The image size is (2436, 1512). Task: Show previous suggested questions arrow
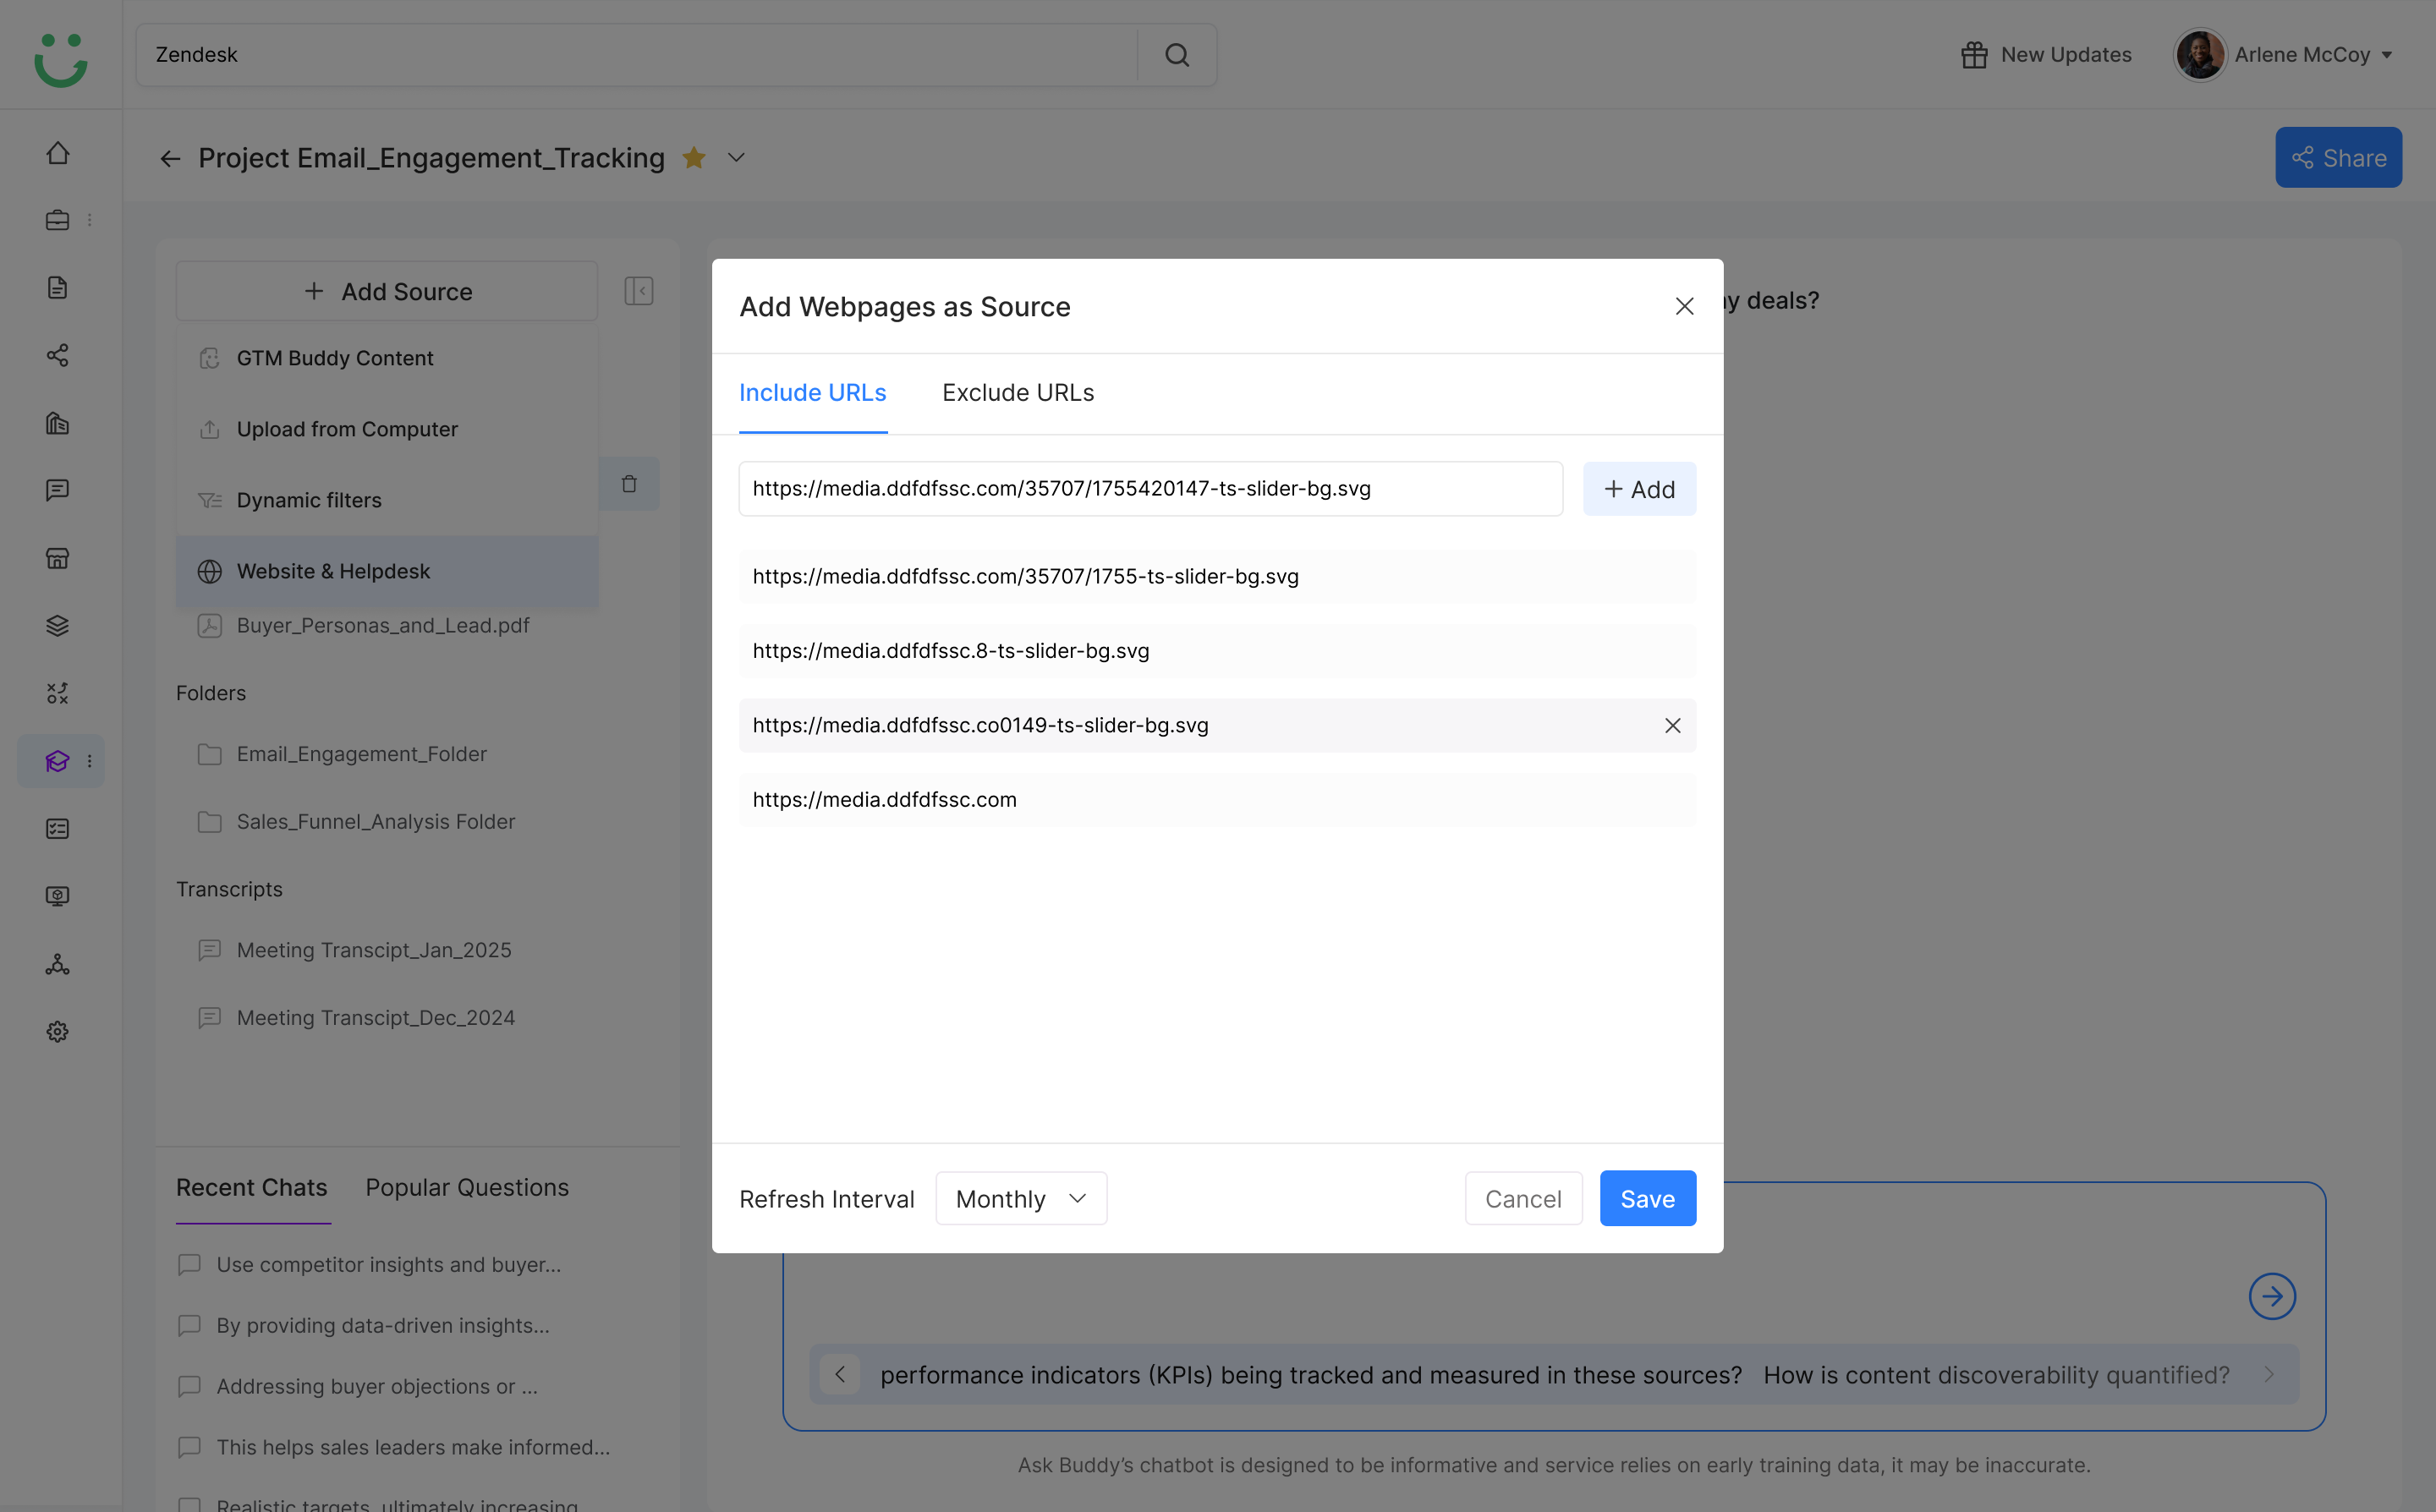click(x=840, y=1374)
